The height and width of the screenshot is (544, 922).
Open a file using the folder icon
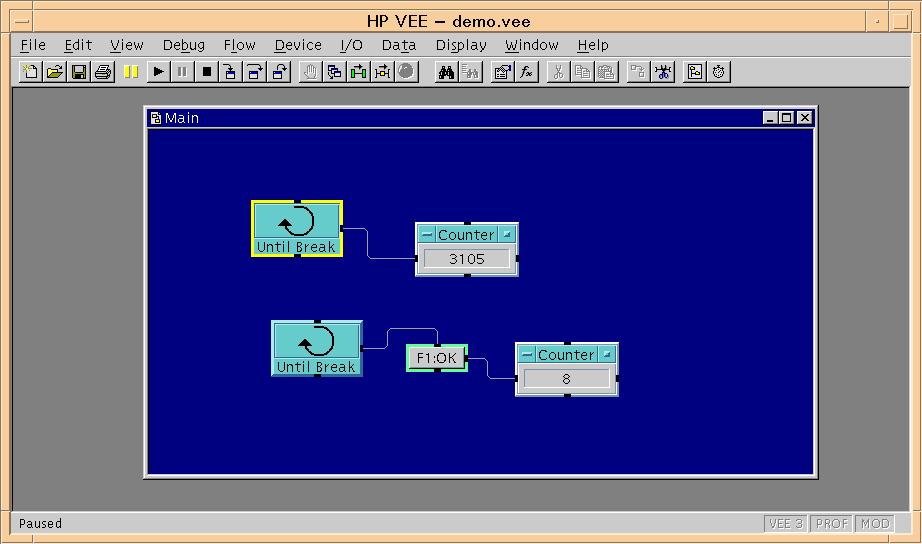55,72
